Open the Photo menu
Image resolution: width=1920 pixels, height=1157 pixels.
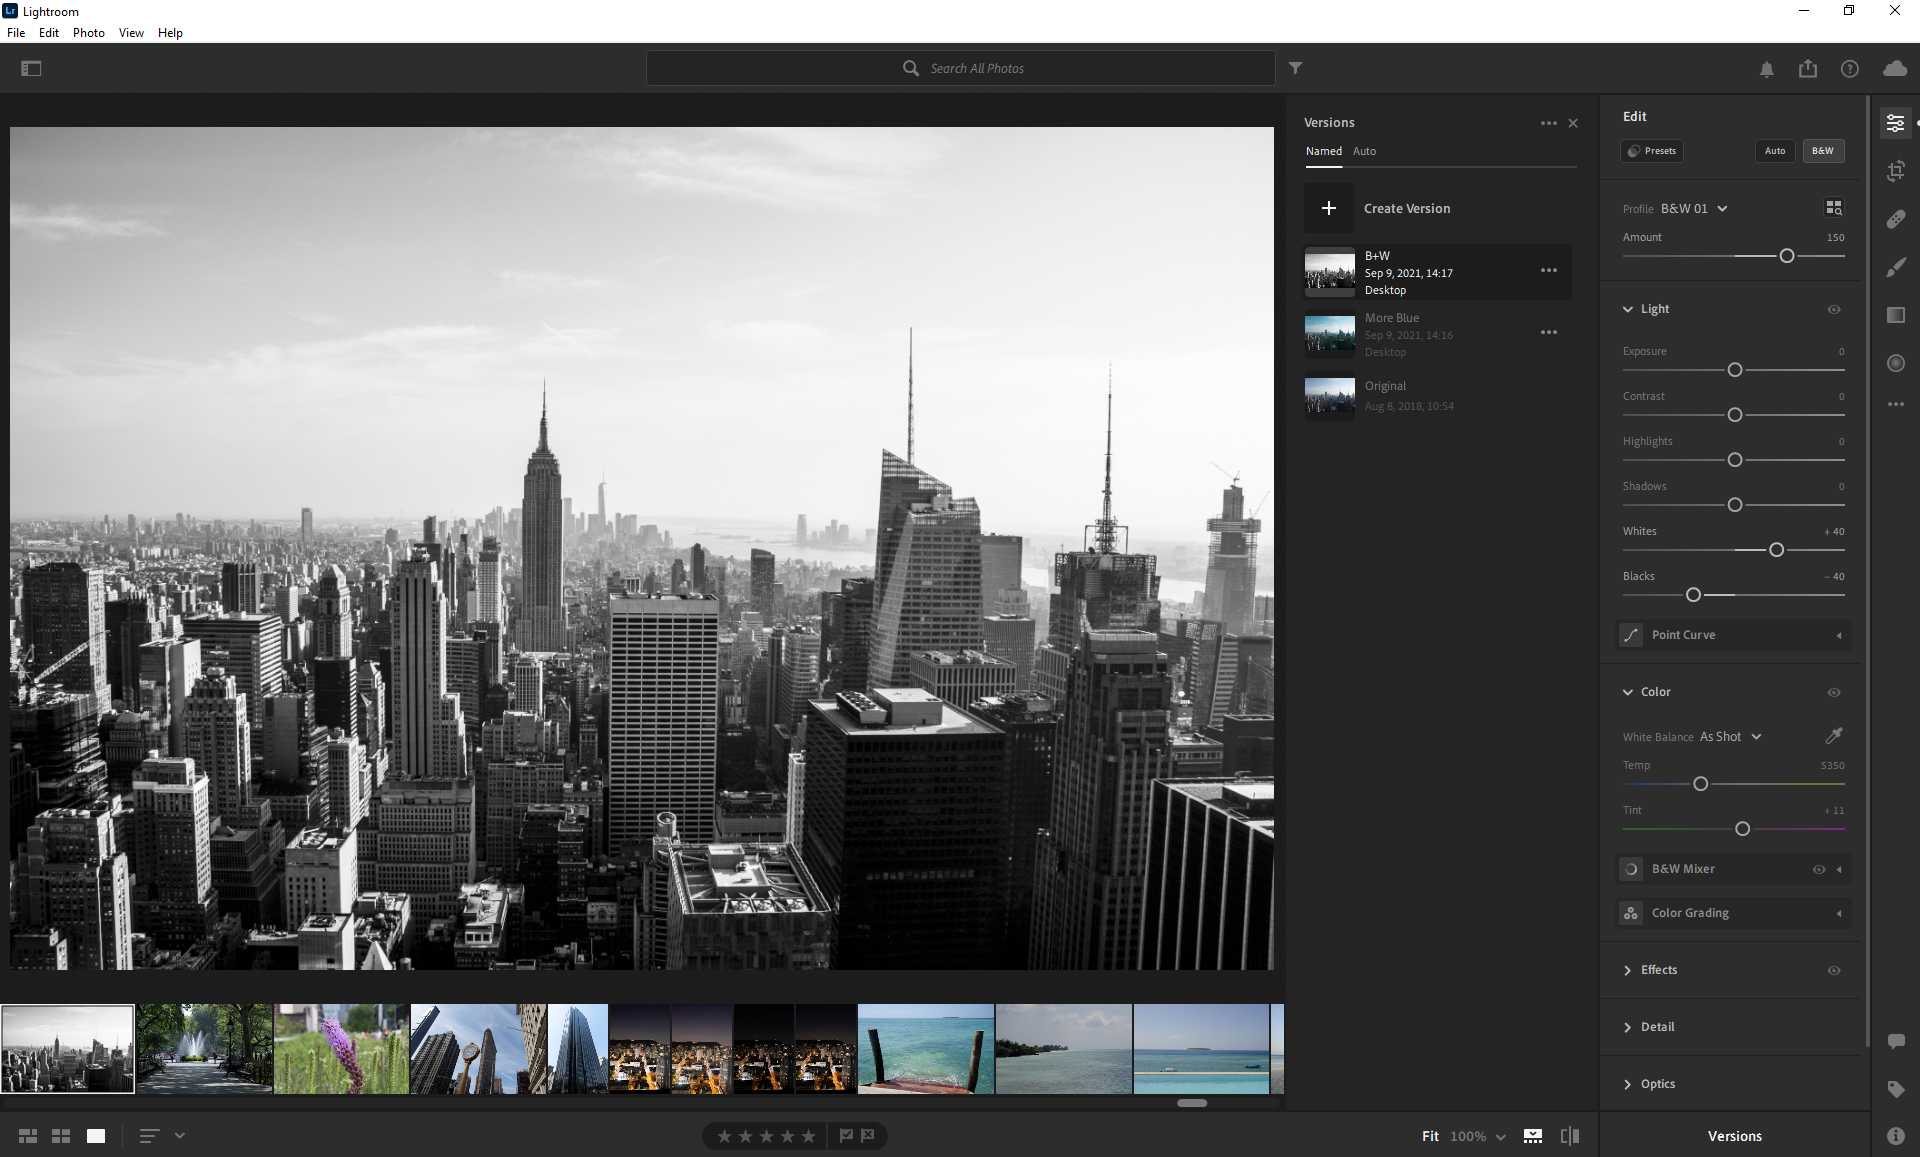pyautogui.click(x=88, y=32)
